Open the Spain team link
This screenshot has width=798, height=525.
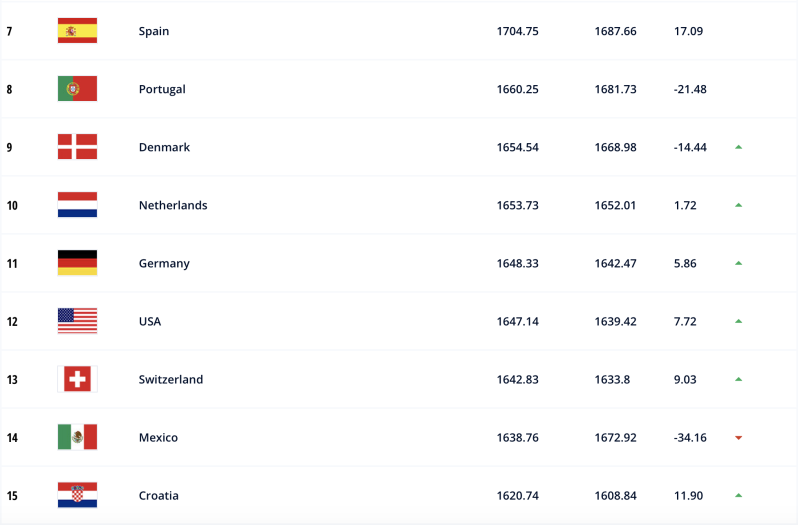point(154,31)
